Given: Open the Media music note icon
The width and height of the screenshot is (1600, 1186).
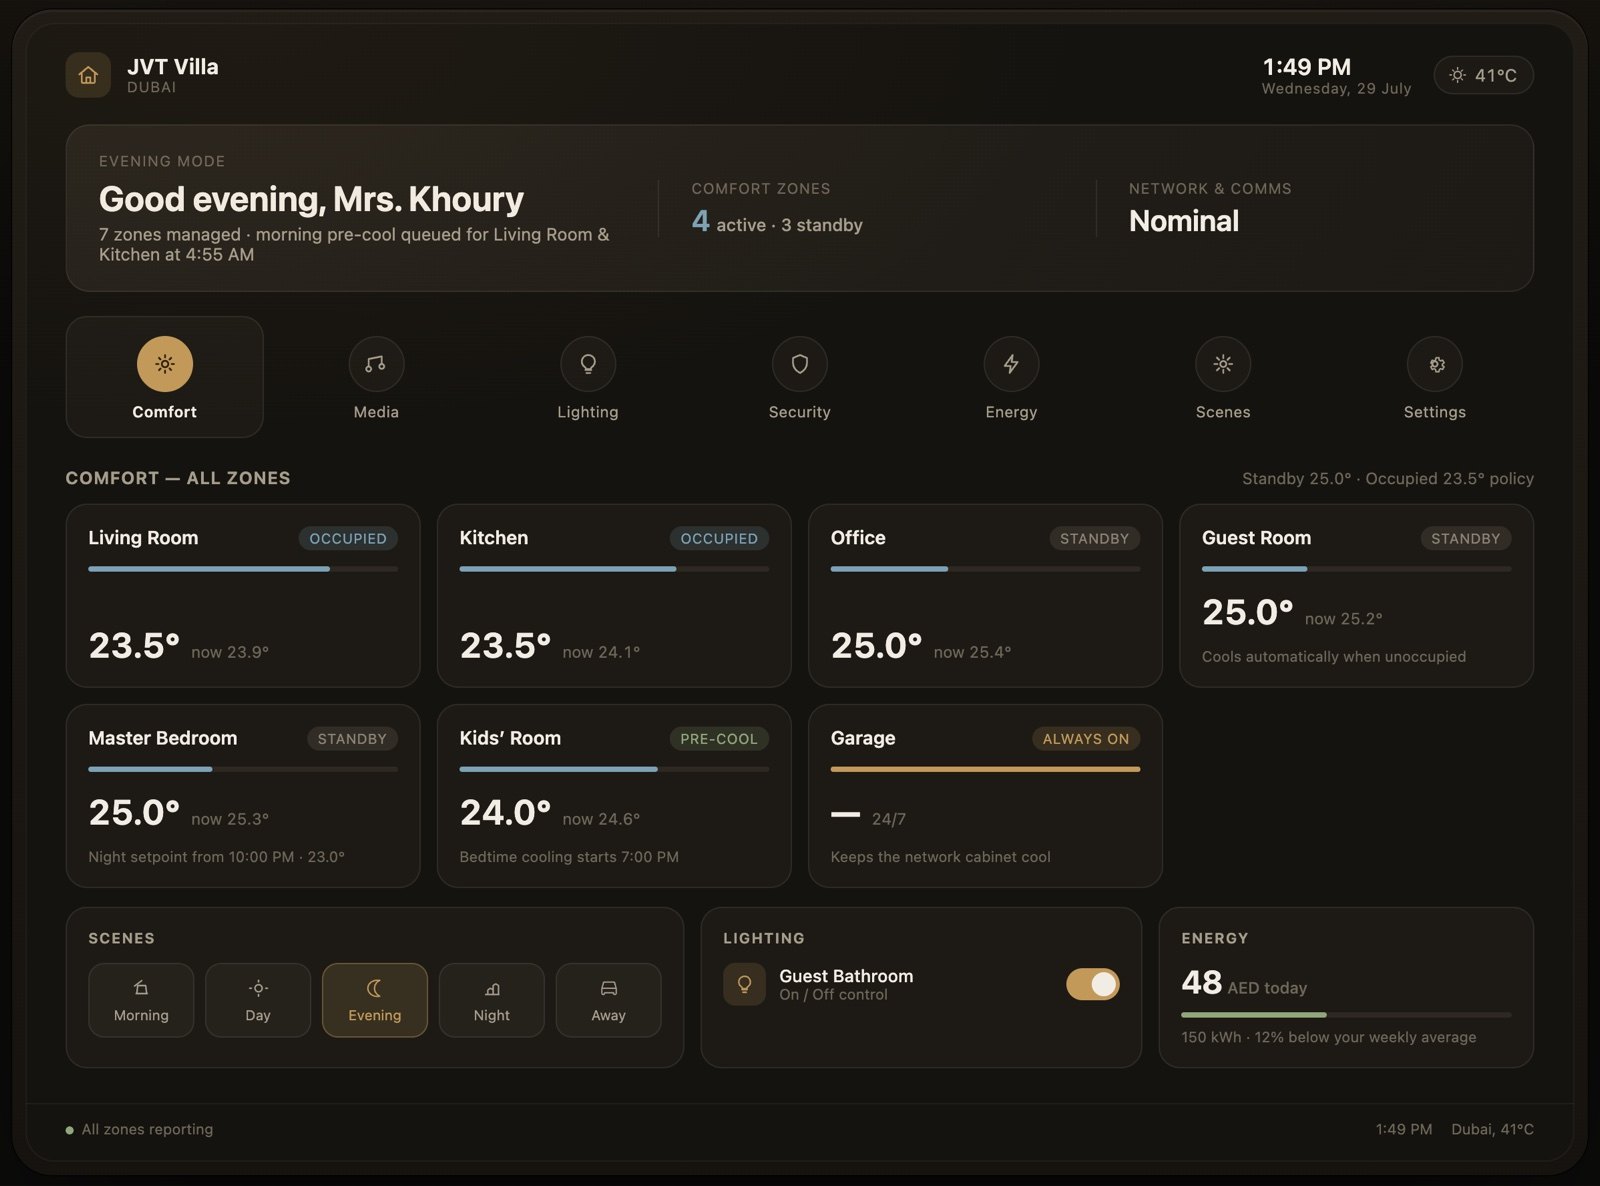Looking at the screenshot, I should pos(376,364).
